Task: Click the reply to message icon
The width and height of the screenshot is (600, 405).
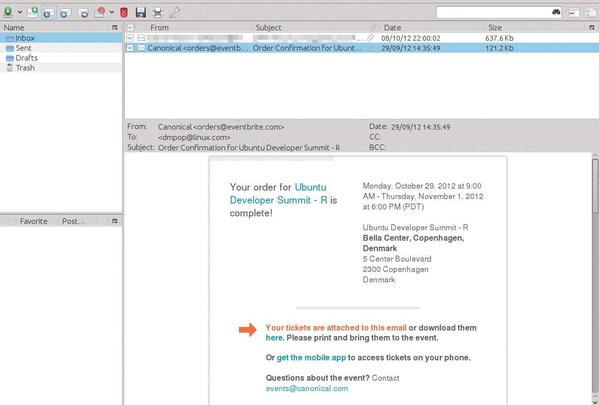Action: pyautogui.click(x=49, y=13)
